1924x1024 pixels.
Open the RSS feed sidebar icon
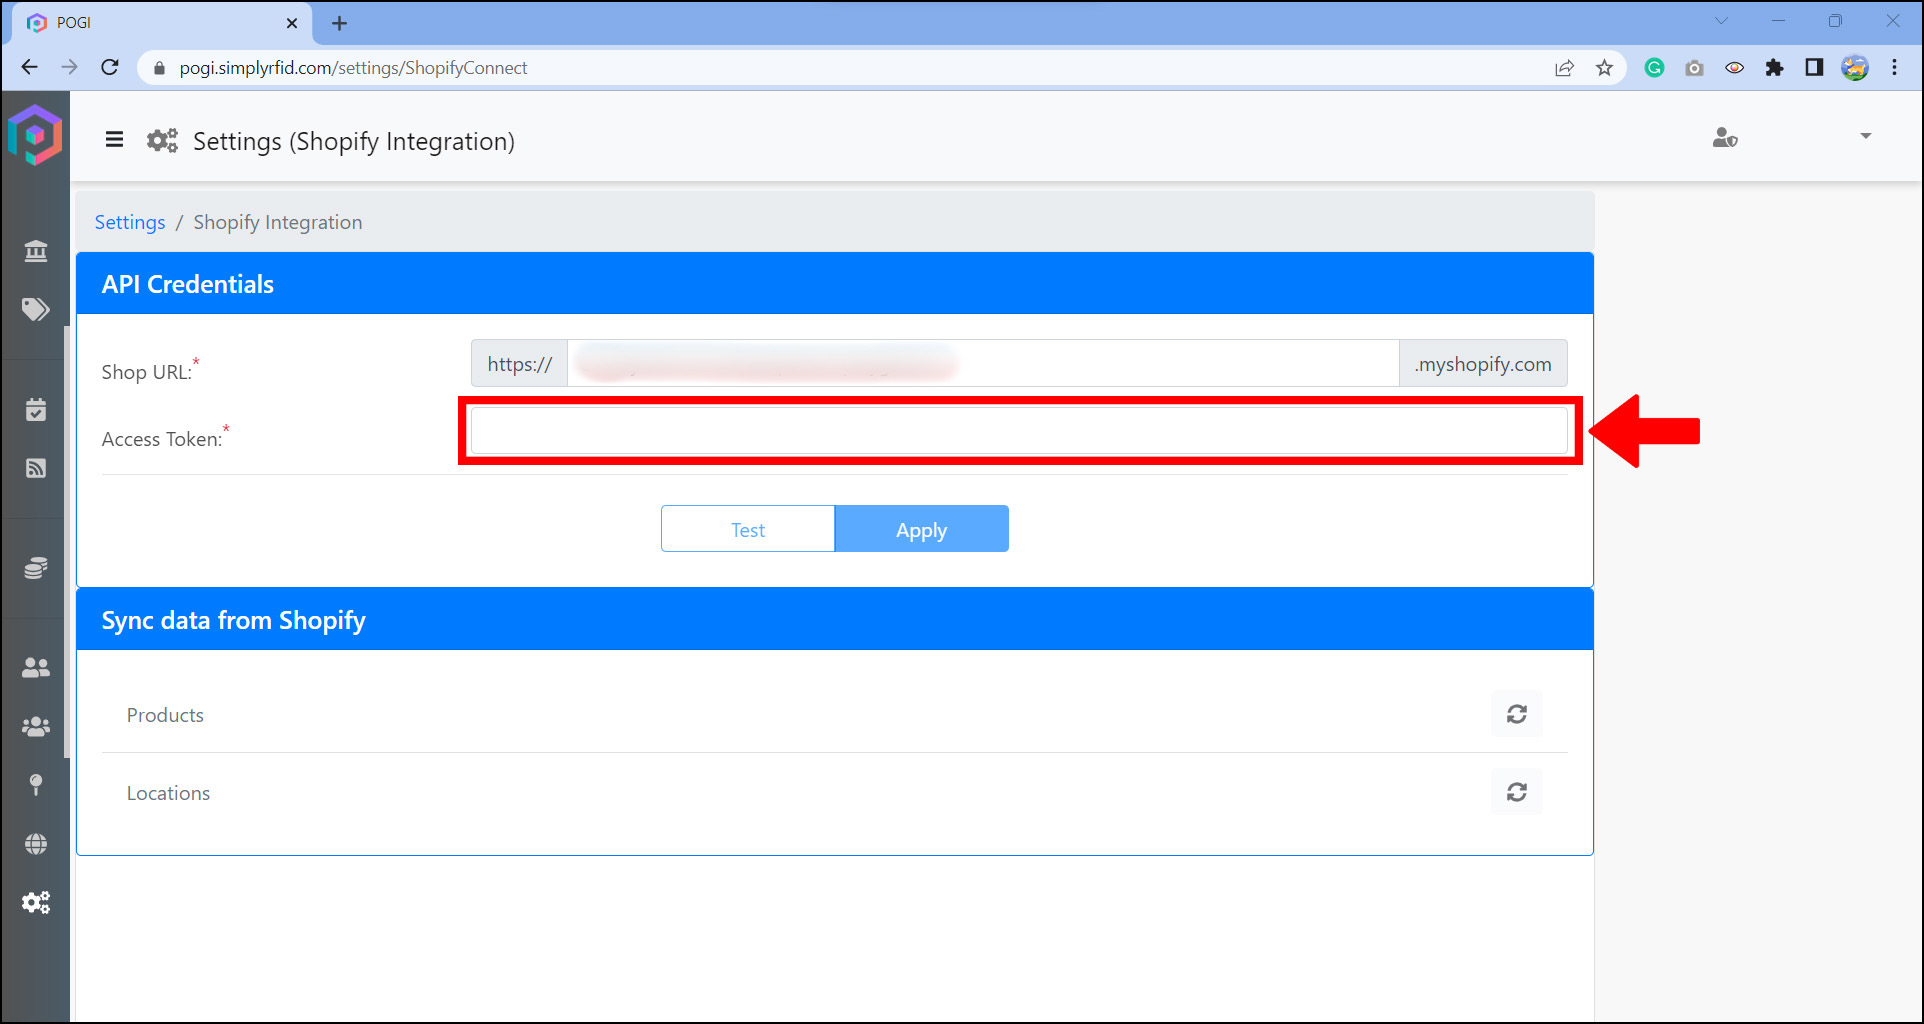point(36,468)
